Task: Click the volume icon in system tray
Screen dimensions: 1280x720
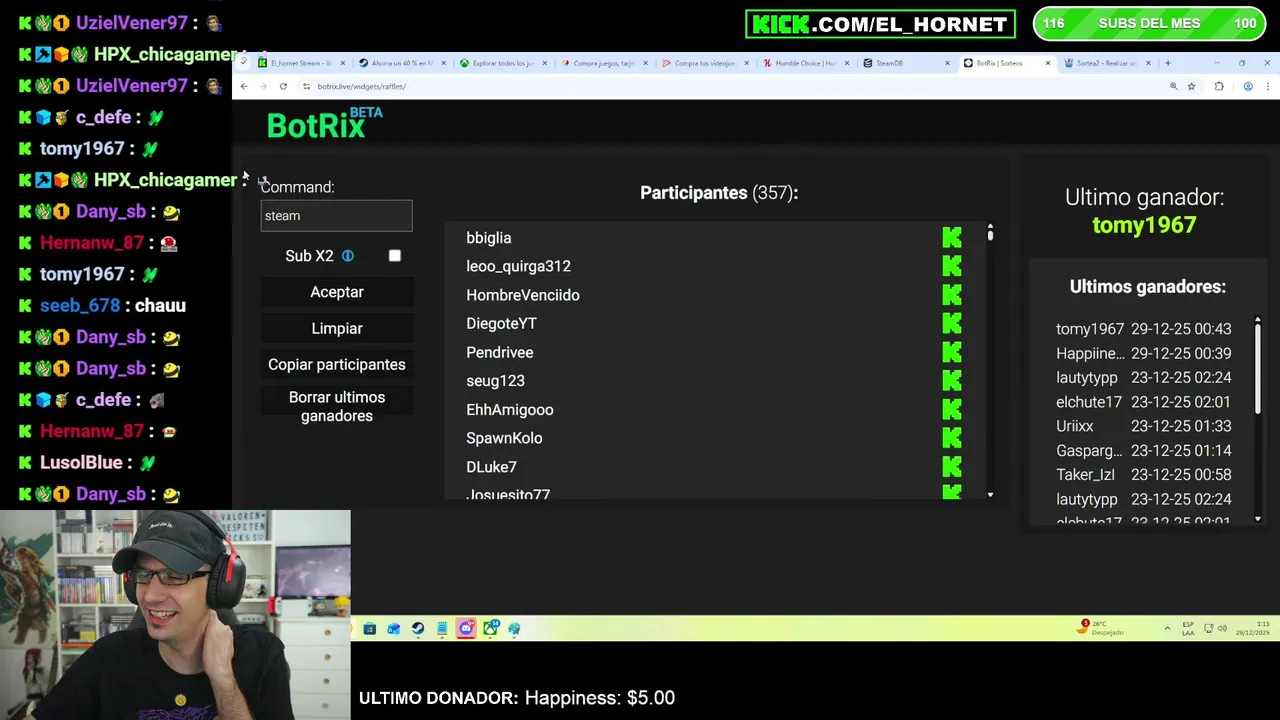Action: click(x=1222, y=628)
